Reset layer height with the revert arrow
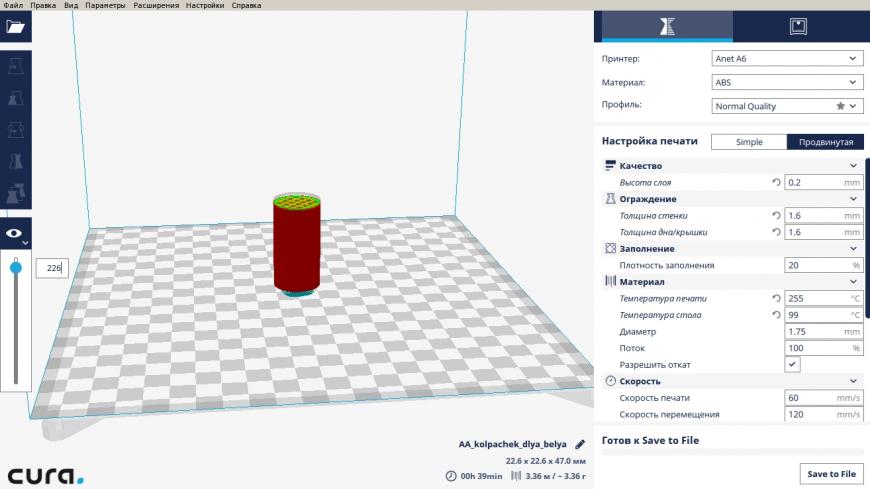 point(776,182)
